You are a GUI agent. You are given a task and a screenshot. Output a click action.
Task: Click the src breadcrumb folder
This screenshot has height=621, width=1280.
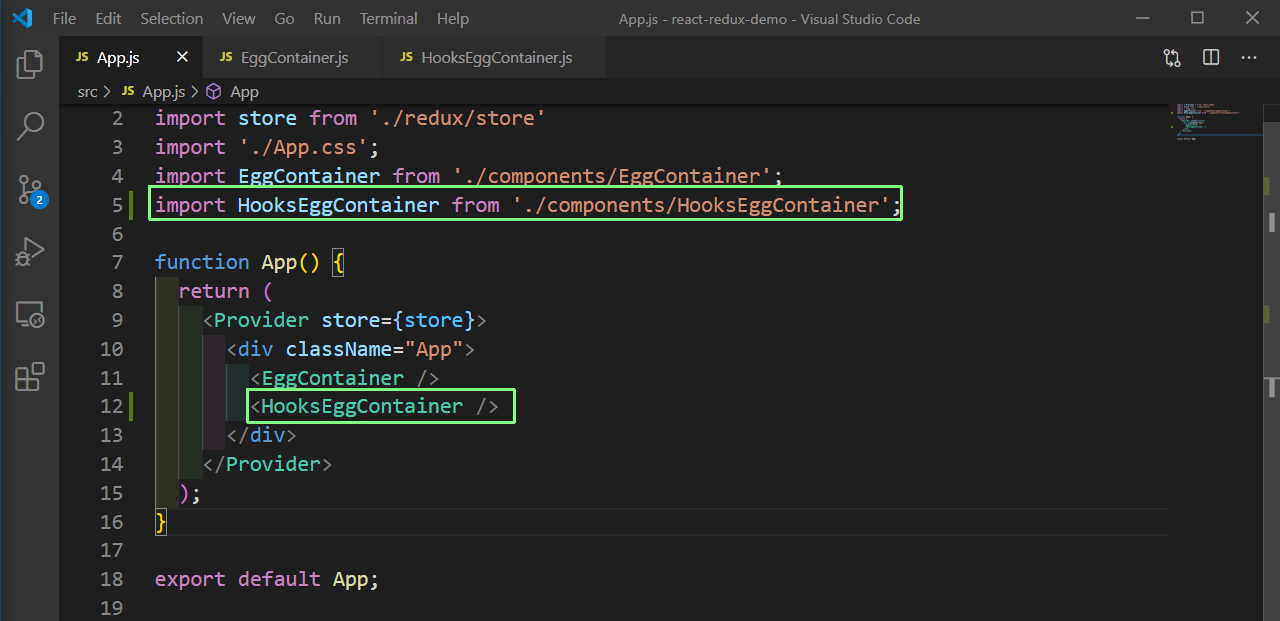(88, 91)
